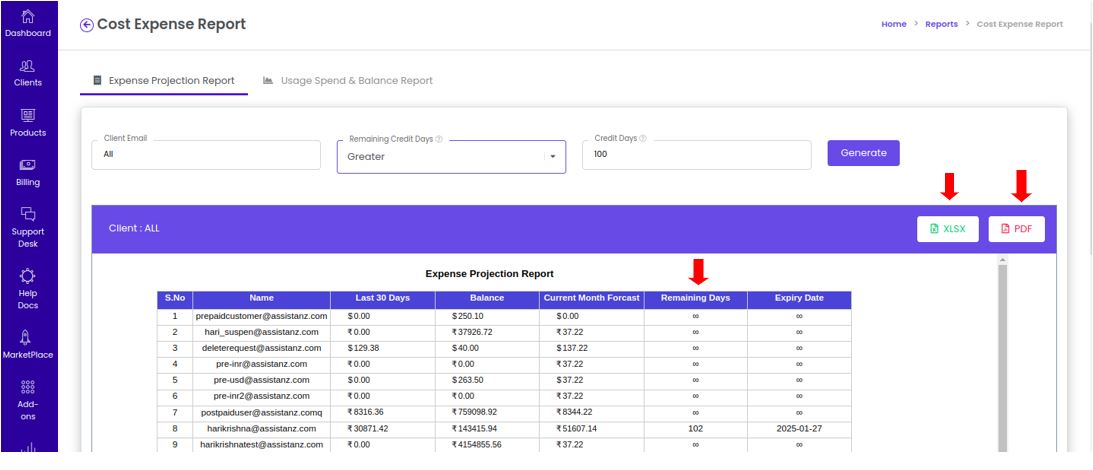This screenshot has width=1093, height=470.
Task: Click balance value ₹4154855.56
Action: [x=477, y=445]
